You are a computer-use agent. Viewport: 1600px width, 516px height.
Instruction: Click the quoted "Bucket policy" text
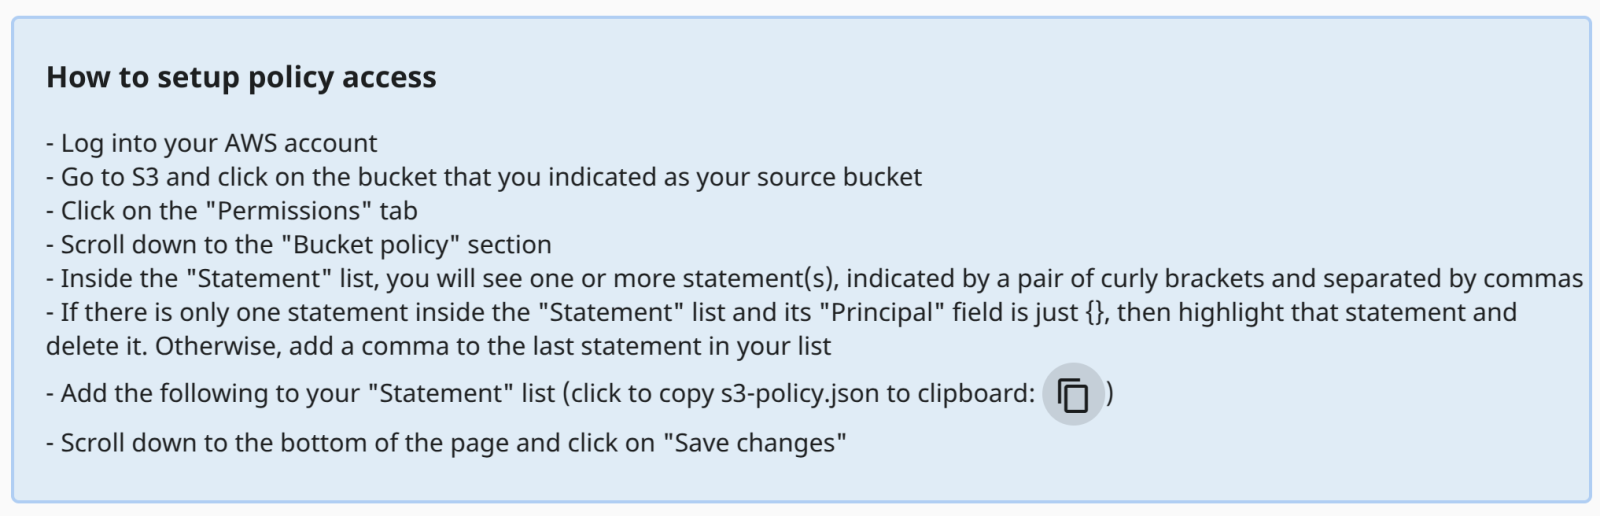click(x=372, y=245)
